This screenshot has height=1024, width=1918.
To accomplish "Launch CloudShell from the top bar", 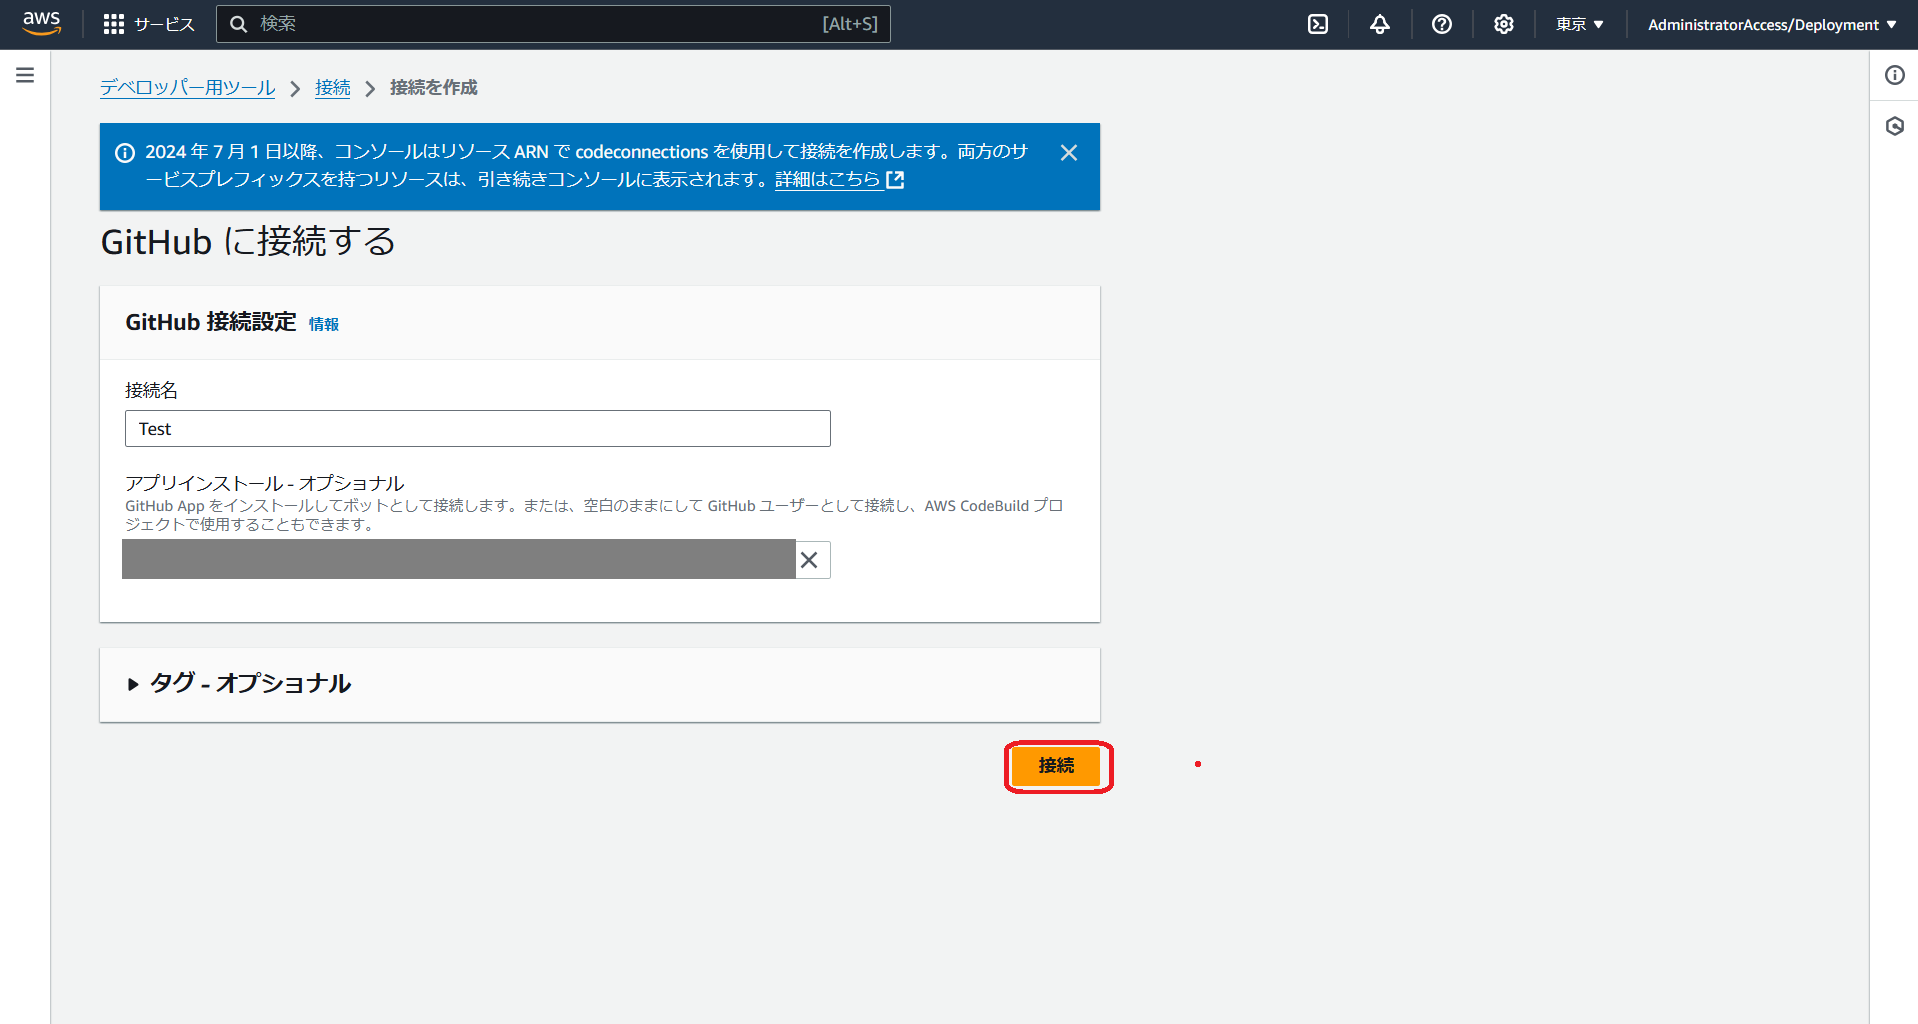I will pyautogui.click(x=1317, y=23).
